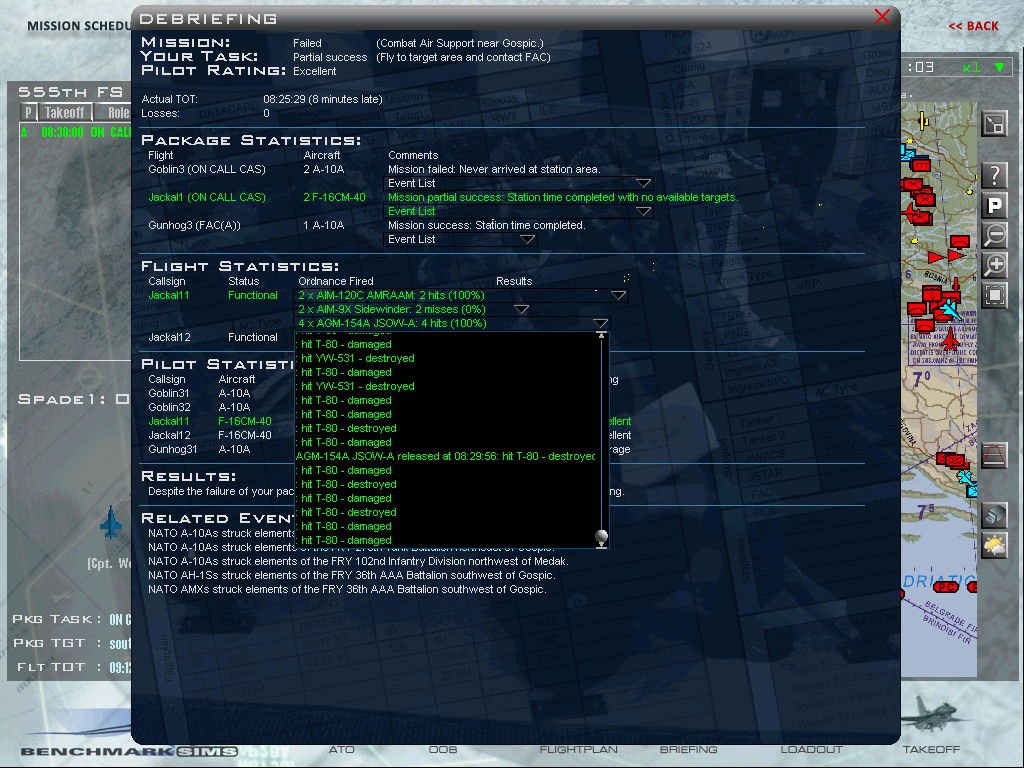Select callsign Jackal12 in Flight Statistics

click(x=169, y=338)
